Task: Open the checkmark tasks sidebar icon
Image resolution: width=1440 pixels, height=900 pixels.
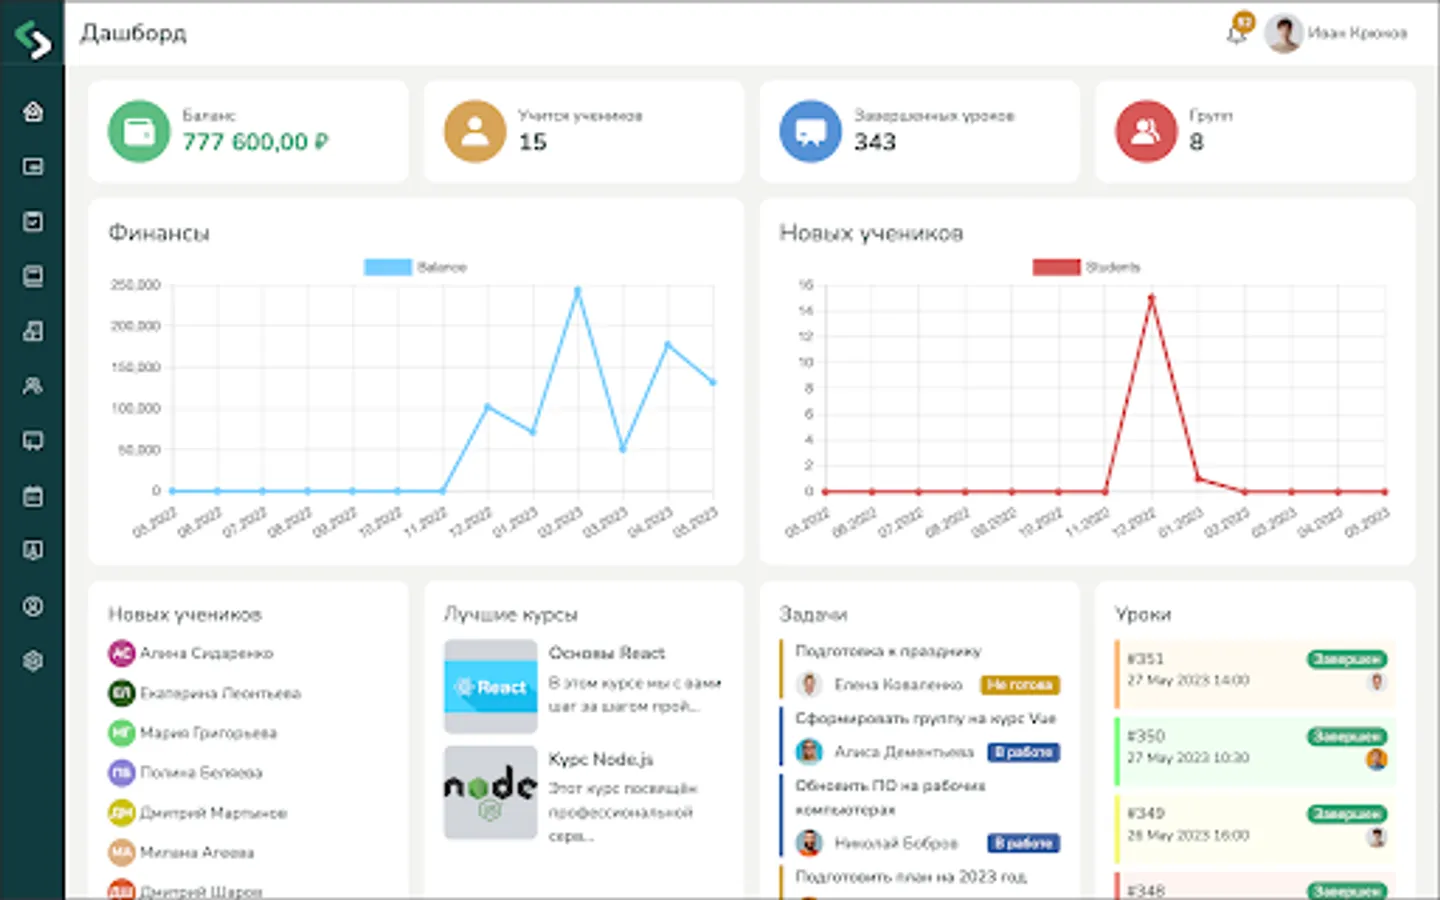Action: [x=33, y=221]
